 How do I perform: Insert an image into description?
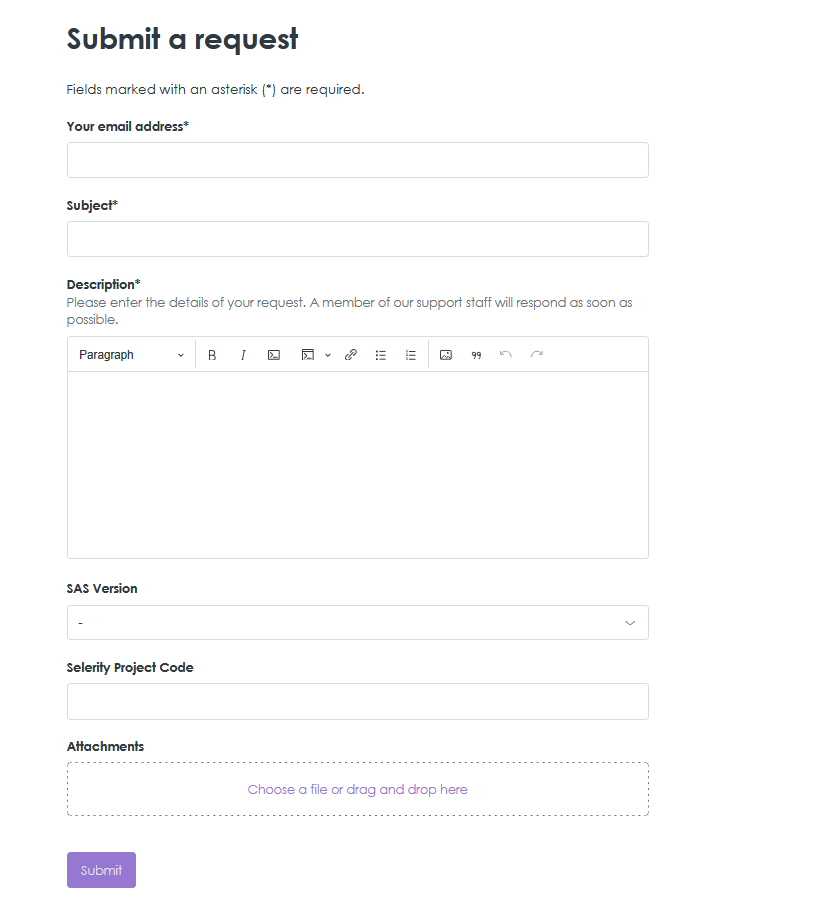tap(446, 355)
